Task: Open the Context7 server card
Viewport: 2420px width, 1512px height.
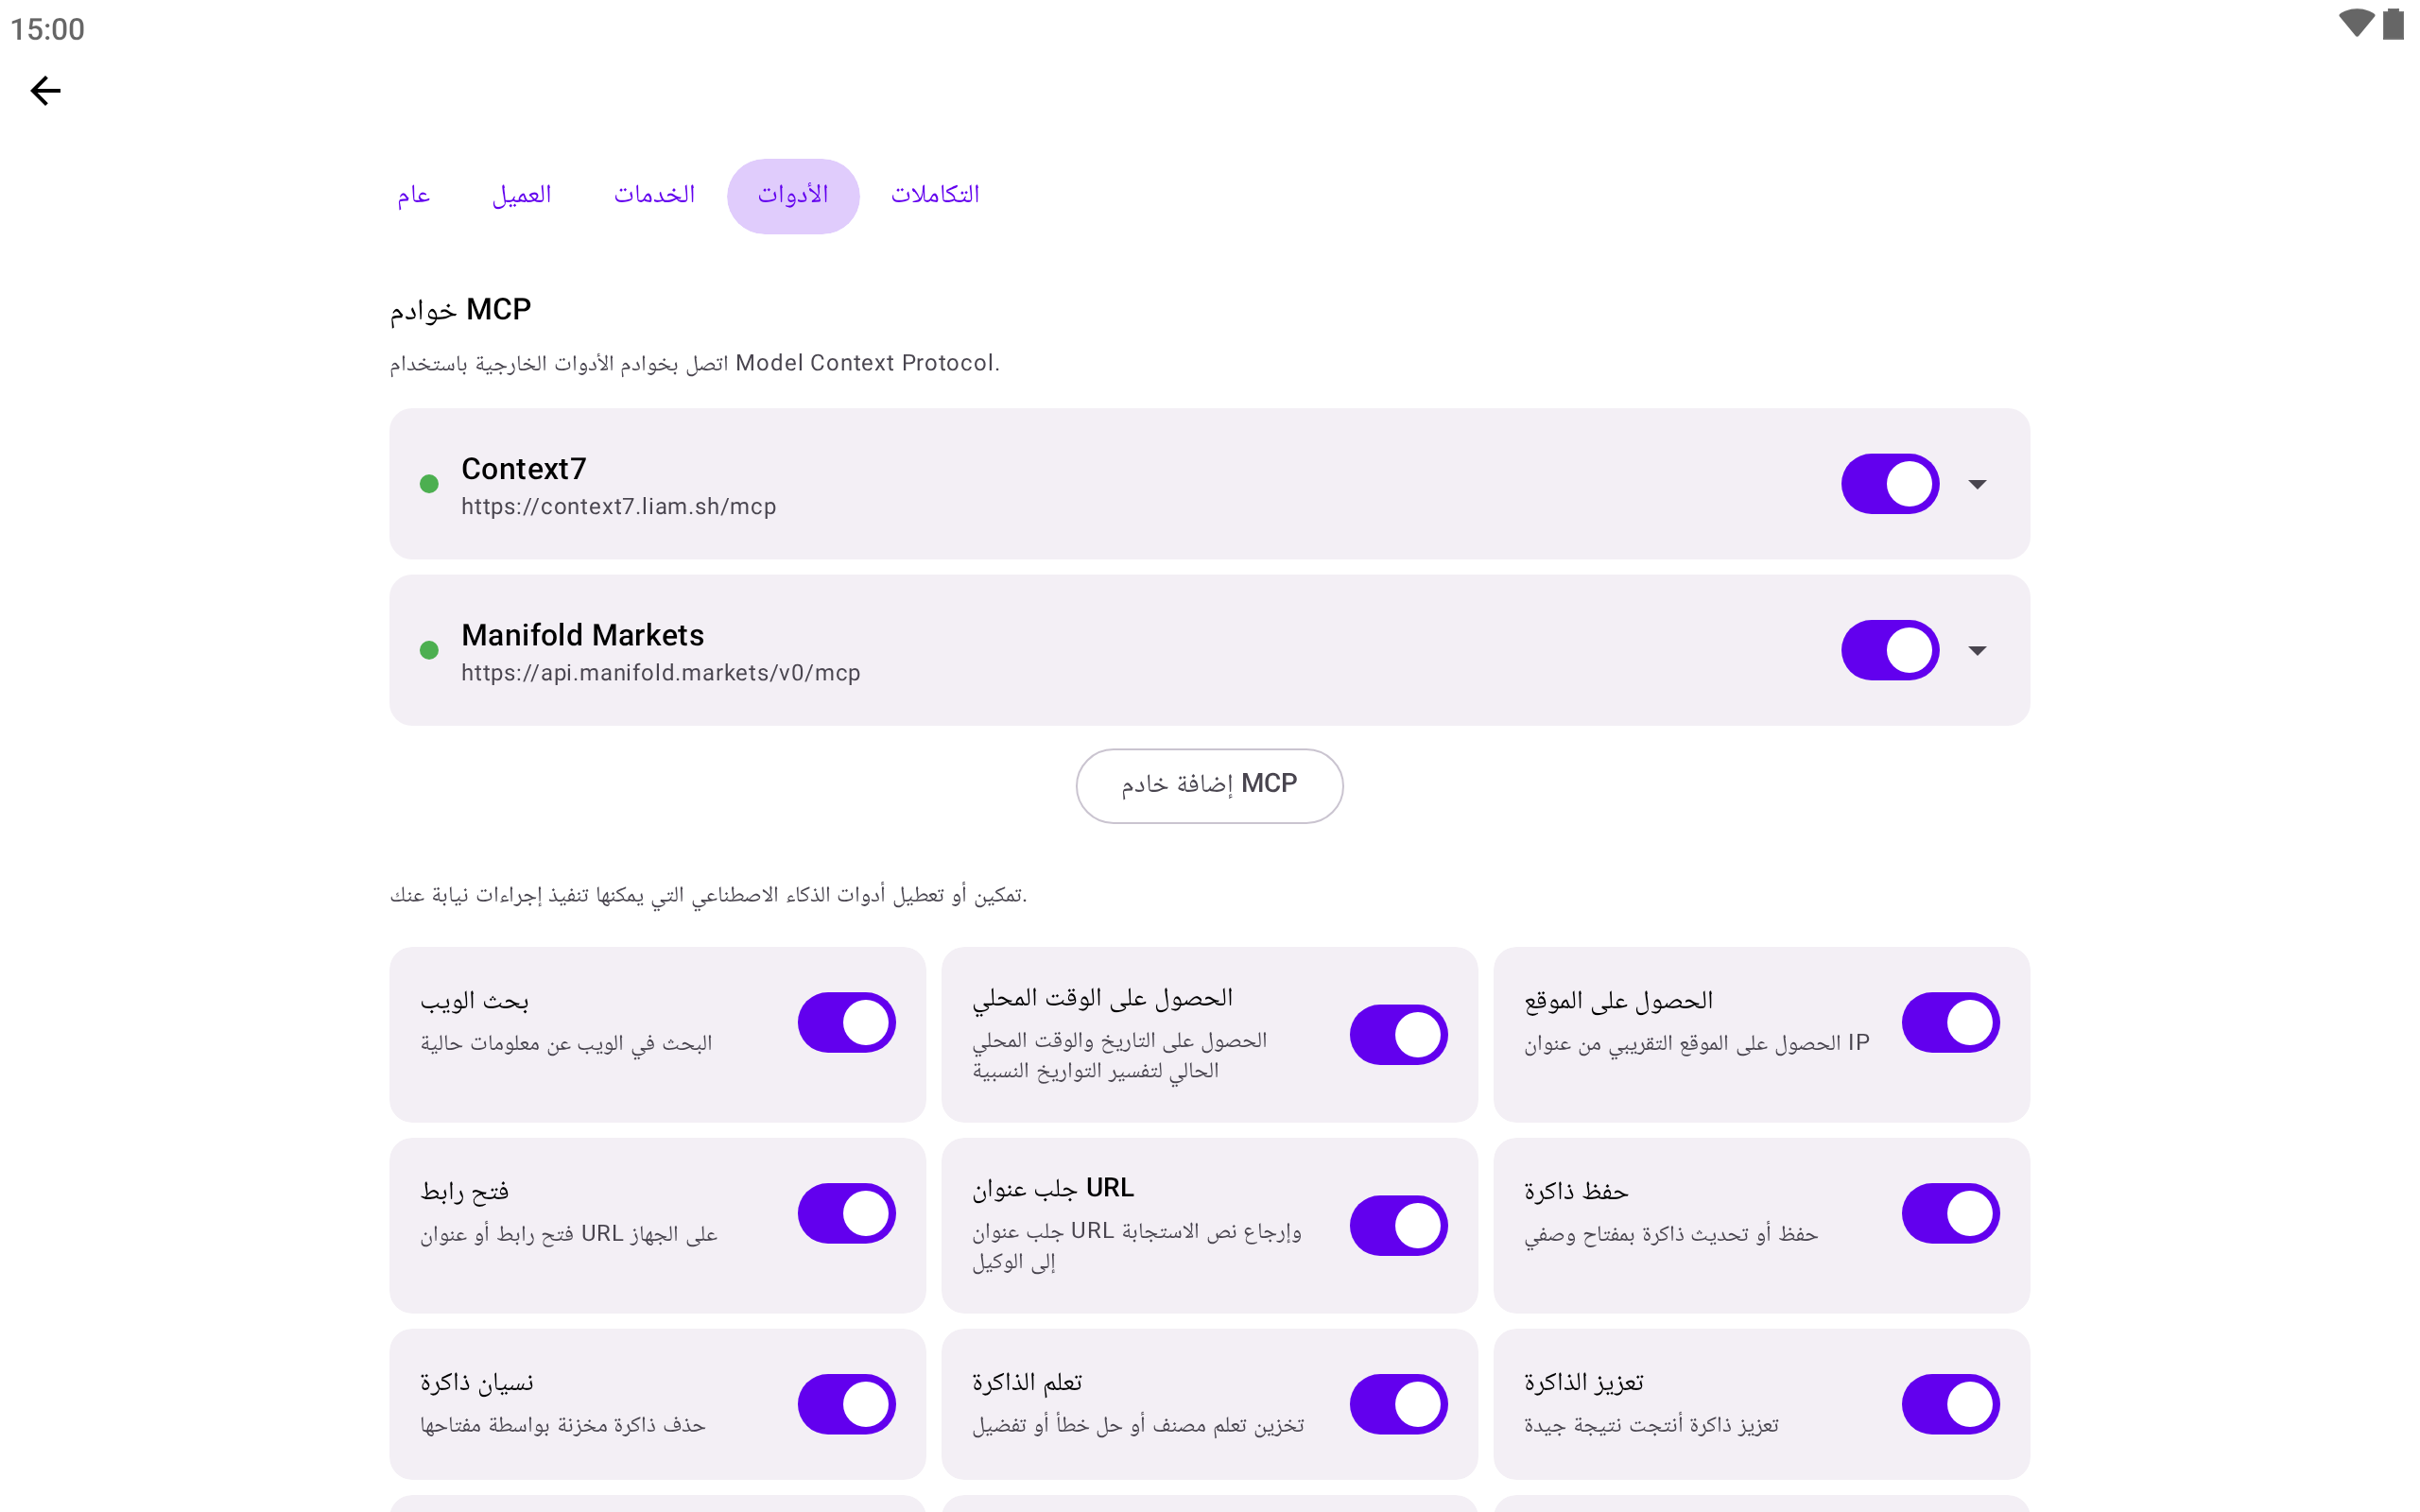Action: 1209,484
